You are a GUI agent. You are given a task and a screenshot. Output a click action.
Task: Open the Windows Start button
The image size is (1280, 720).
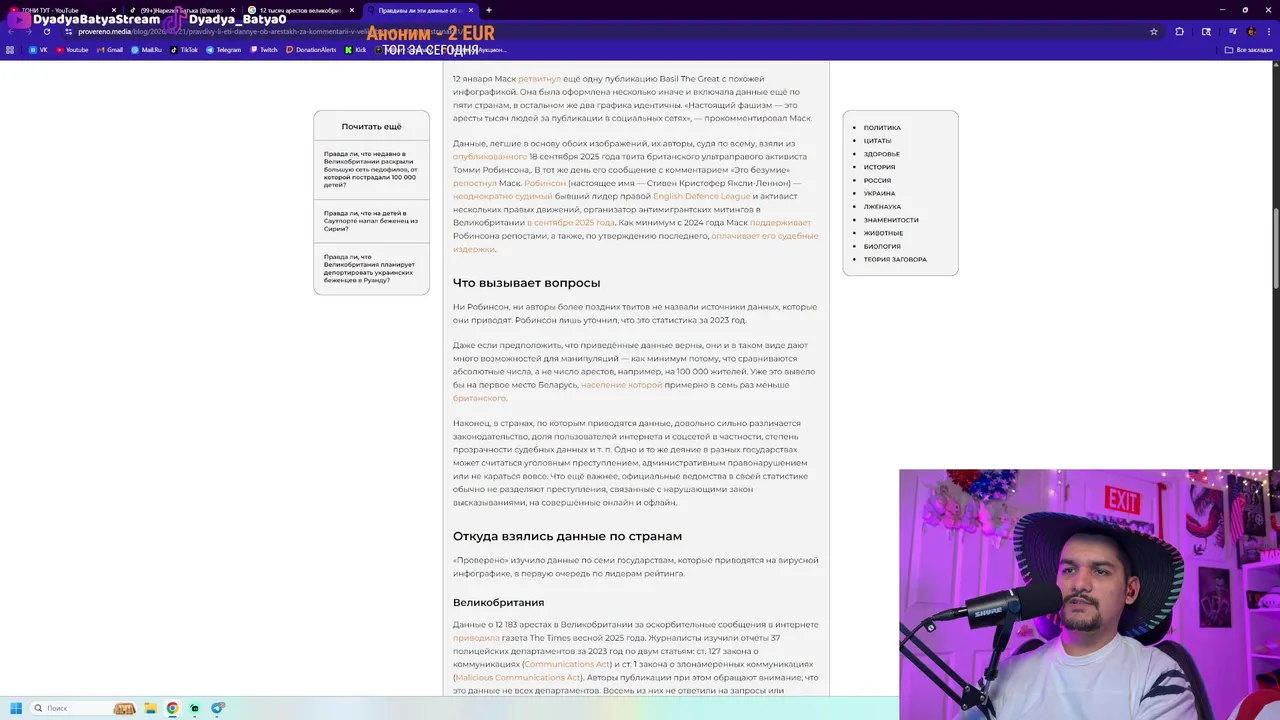coord(16,708)
